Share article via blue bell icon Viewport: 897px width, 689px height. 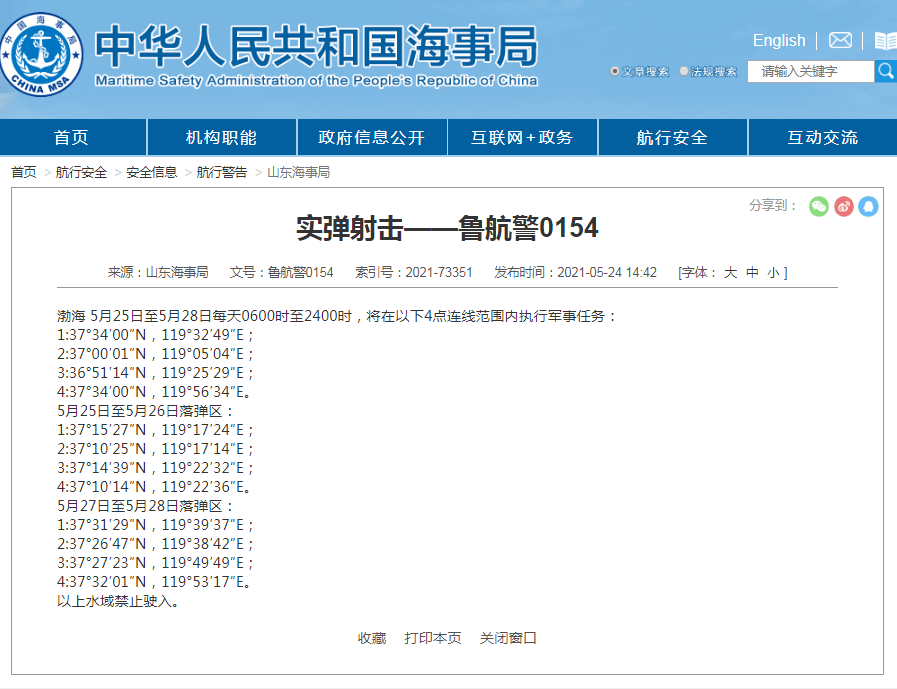point(868,207)
